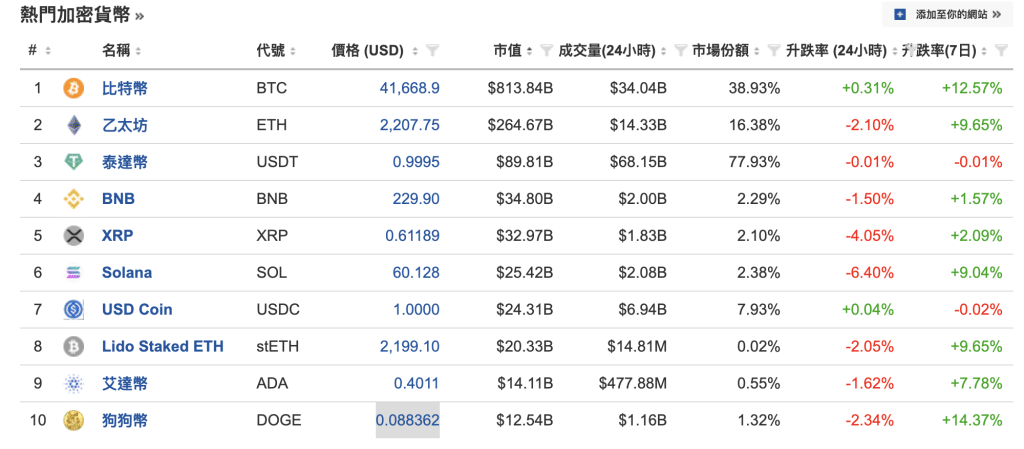
Task: Click the Bitcoin coin icon
Action: (74, 88)
